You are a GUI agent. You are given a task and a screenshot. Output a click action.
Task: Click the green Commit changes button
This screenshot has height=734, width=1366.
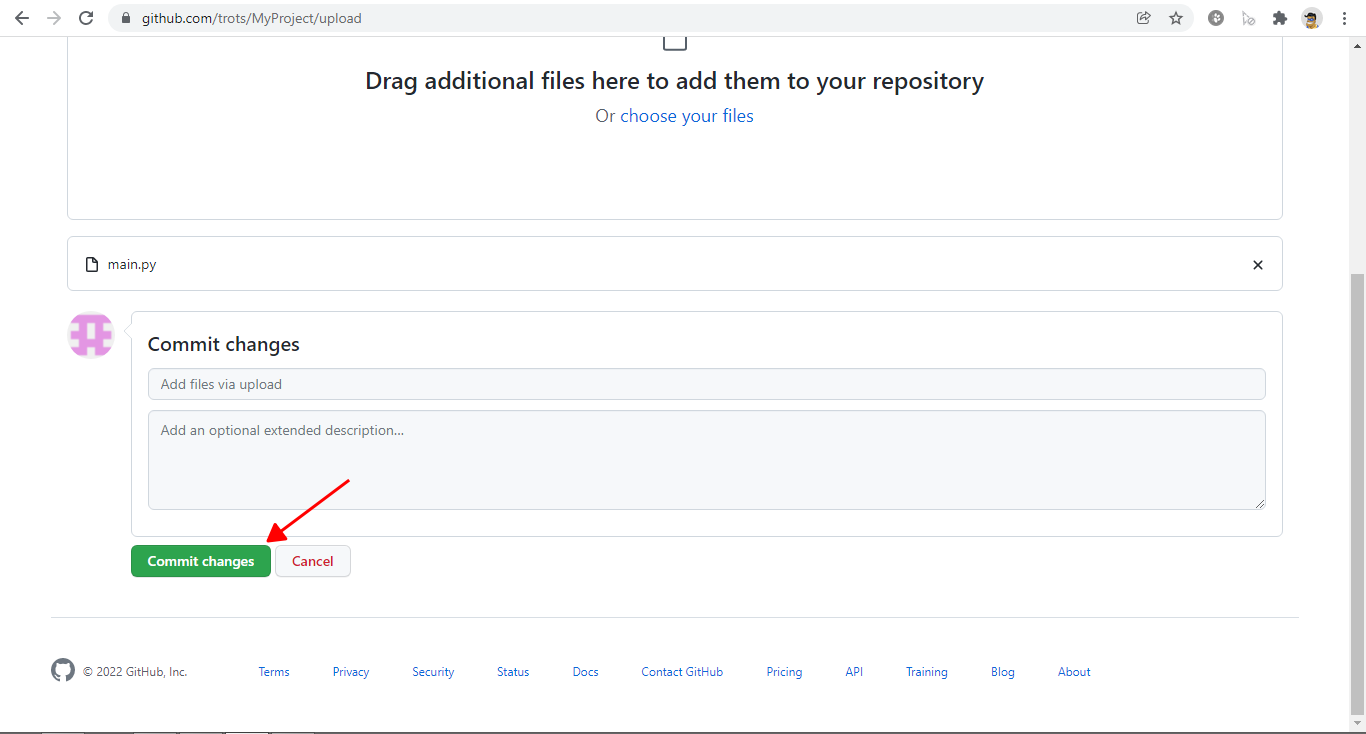pyautogui.click(x=201, y=561)
